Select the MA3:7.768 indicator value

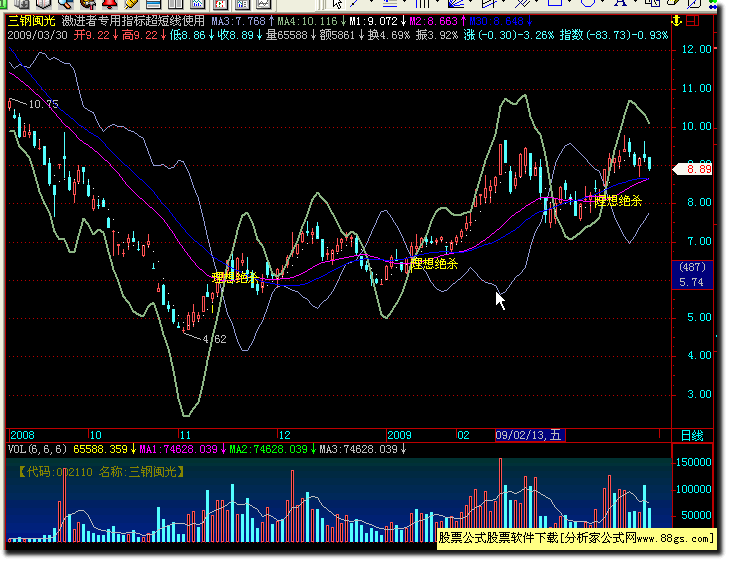click(x=239, y=21)
